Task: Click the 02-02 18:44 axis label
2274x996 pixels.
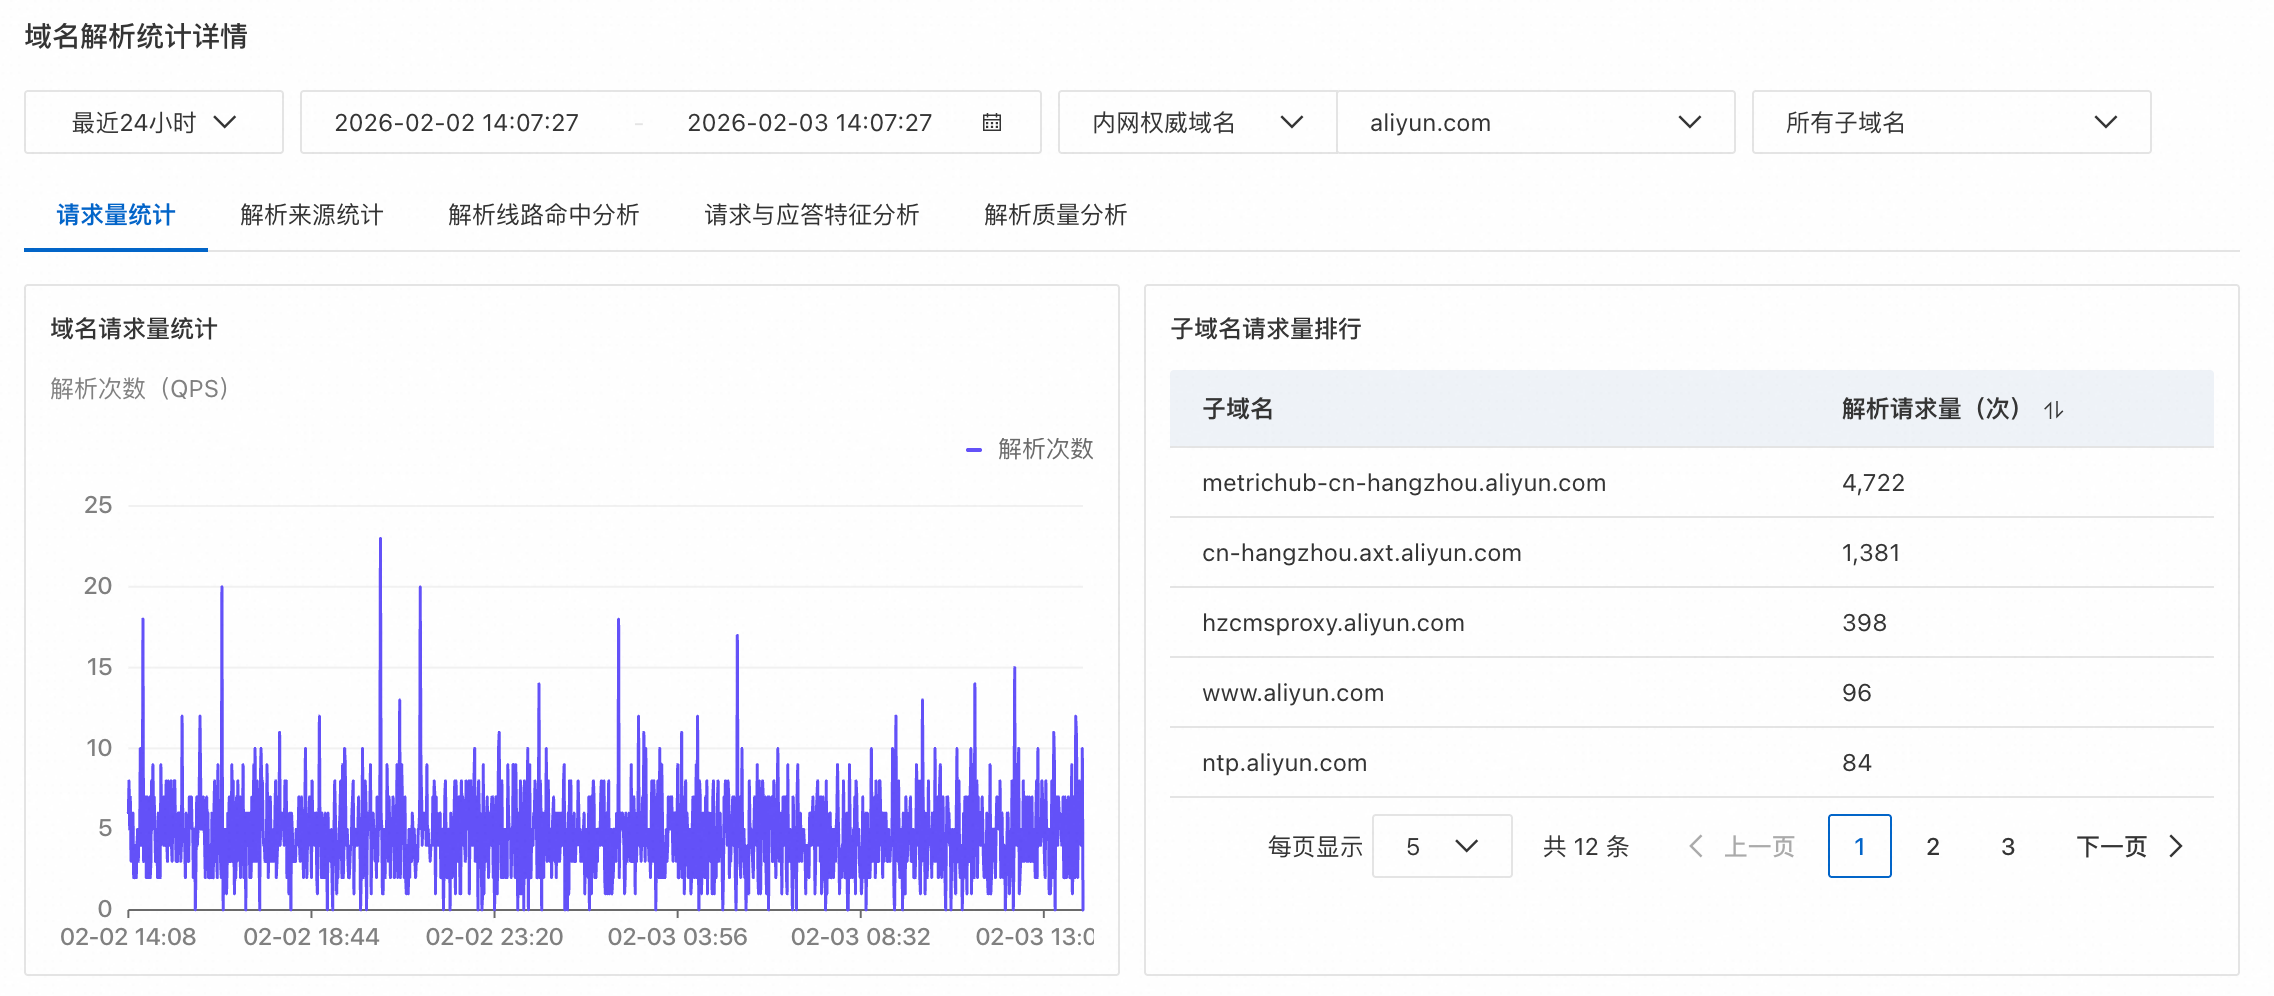Action: 311,937
